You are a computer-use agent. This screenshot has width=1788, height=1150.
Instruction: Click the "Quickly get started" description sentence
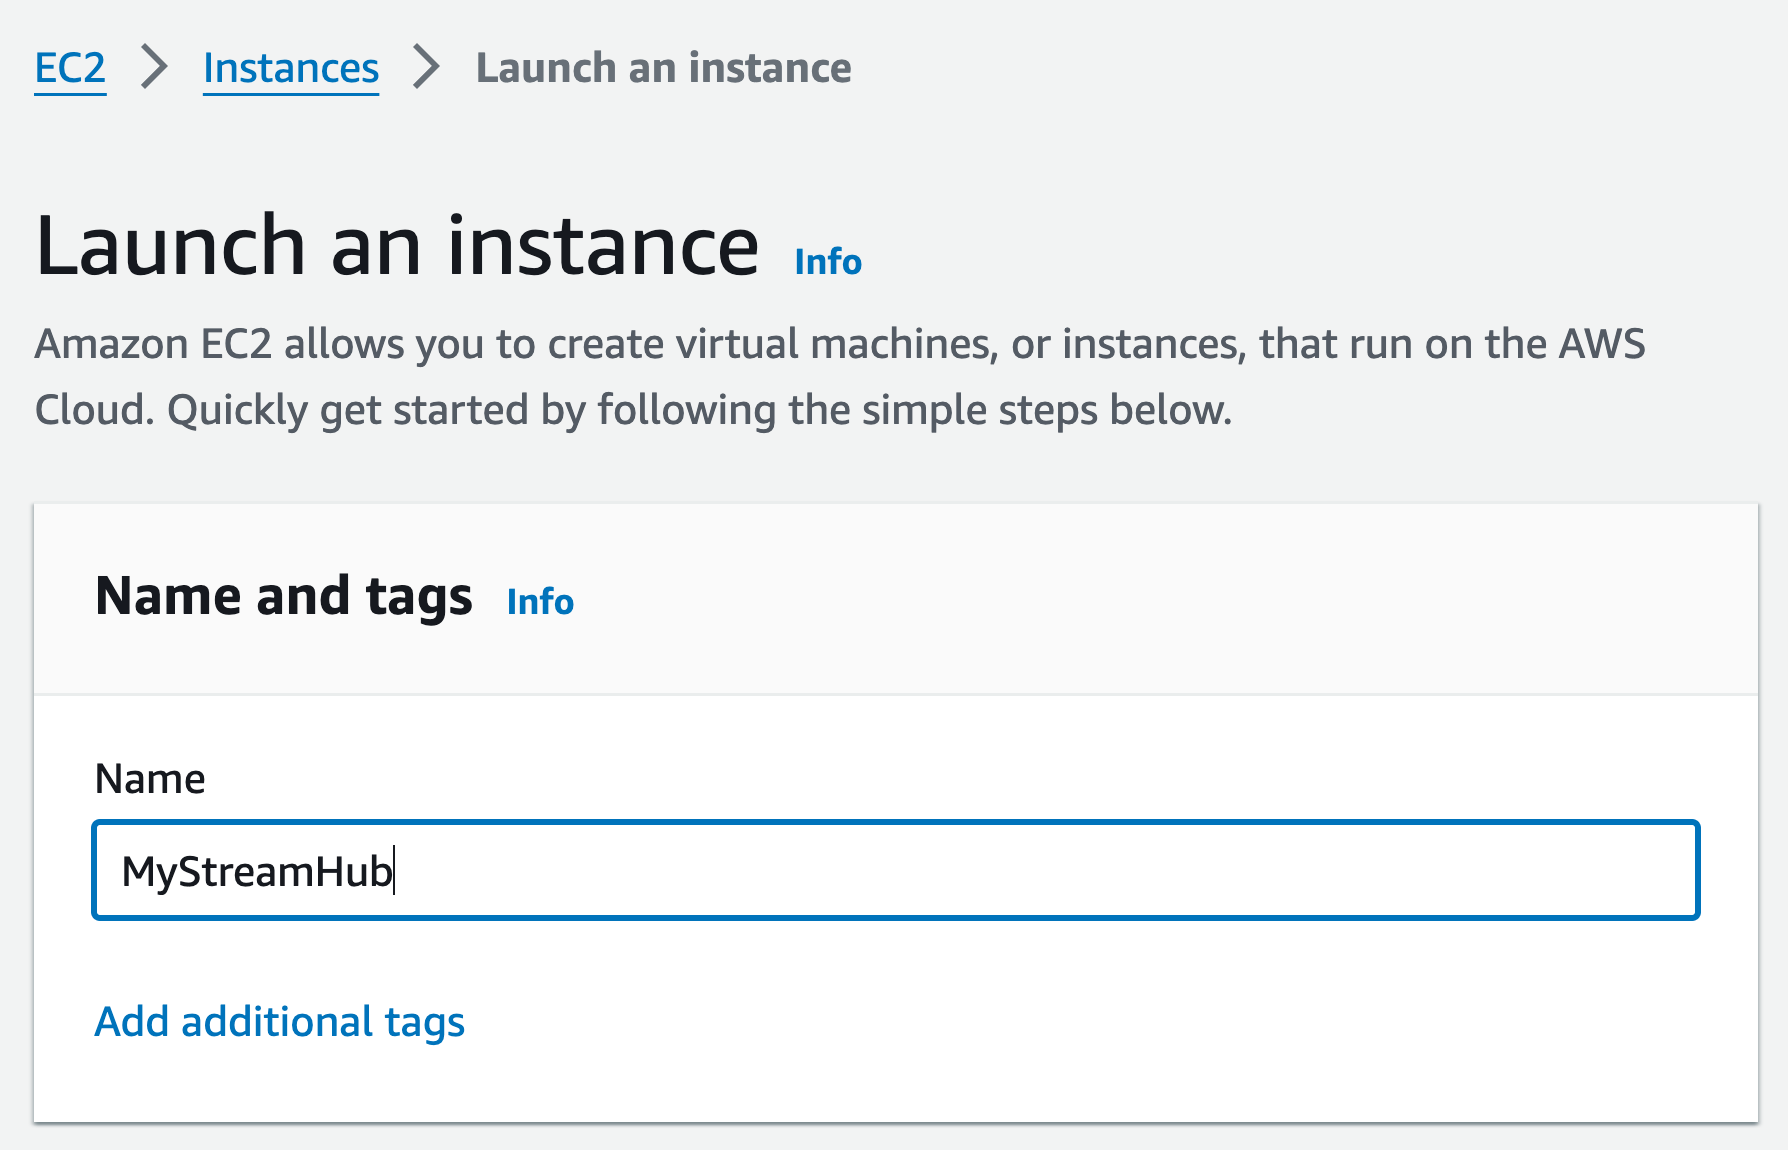(699, 410)
